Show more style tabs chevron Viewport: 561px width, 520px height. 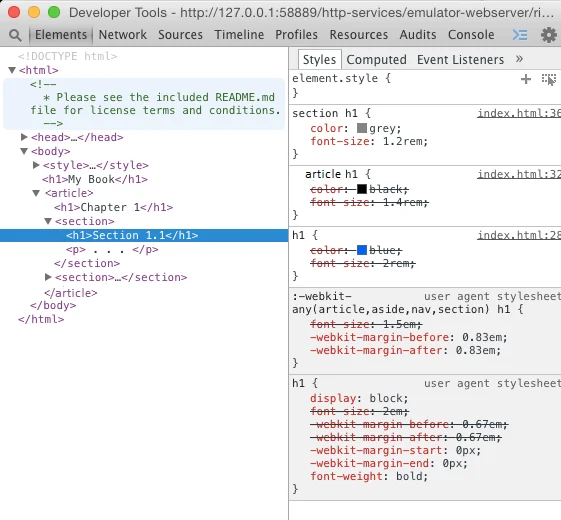[519, 59]
